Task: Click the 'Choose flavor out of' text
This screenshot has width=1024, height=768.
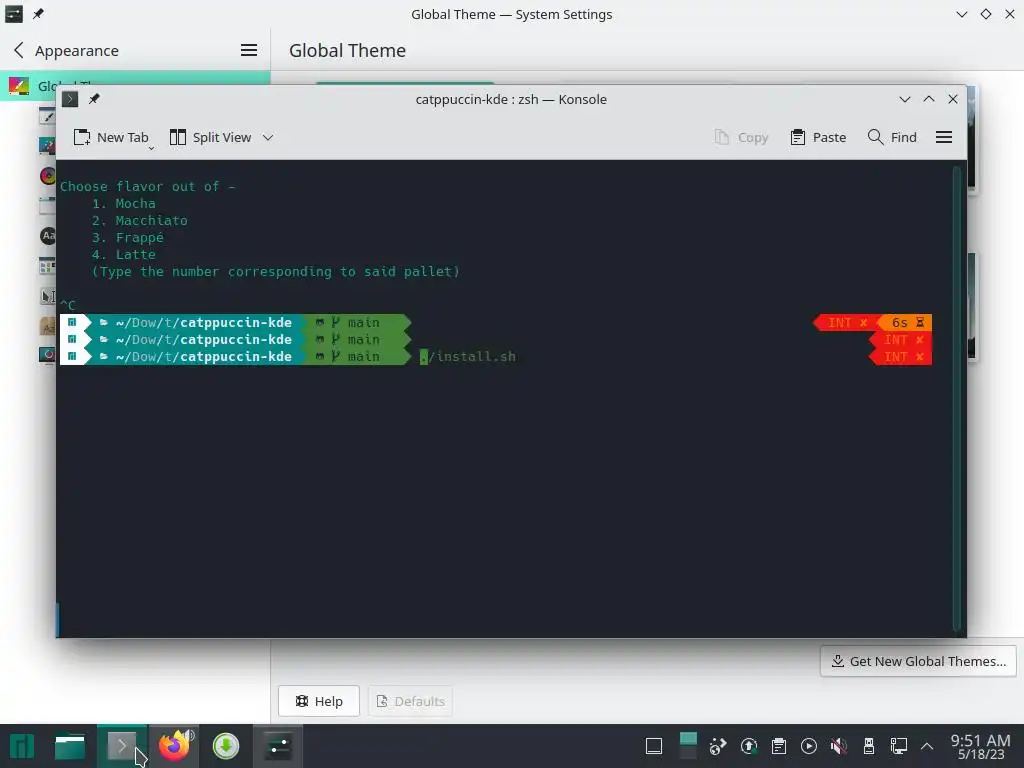Action: (x=140, y=187)
